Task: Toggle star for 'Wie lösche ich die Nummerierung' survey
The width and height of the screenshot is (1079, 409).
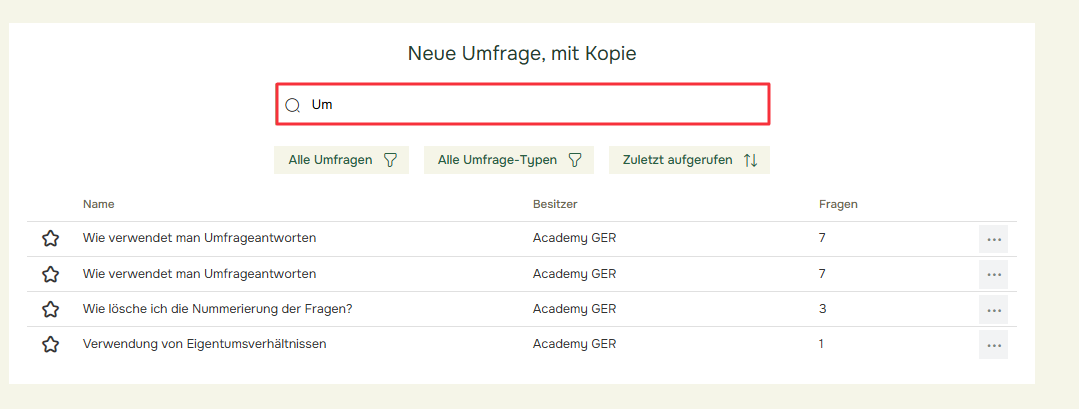Action: (50, 309)
